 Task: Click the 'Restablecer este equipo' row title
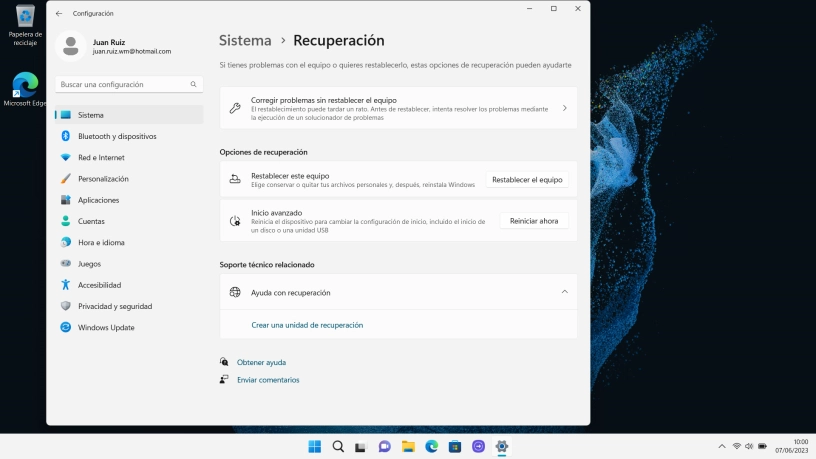(290, 176)
